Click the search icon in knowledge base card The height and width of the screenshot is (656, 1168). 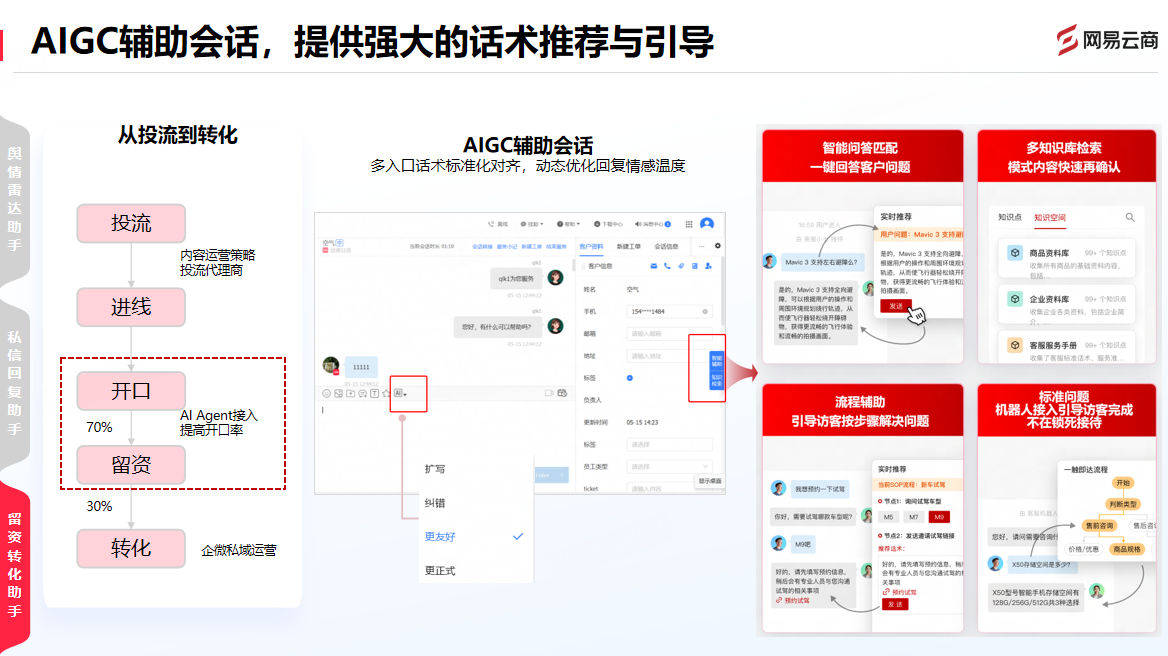[x=1130, y=217]
